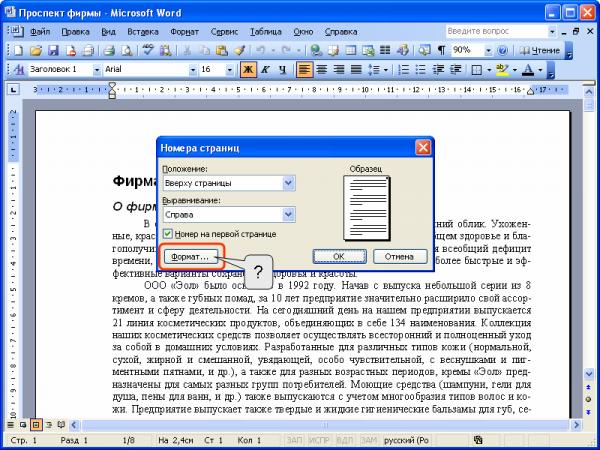Show the Drawing toolbar
This screenshot has width=600, height=450.
(x=402, y=50)
